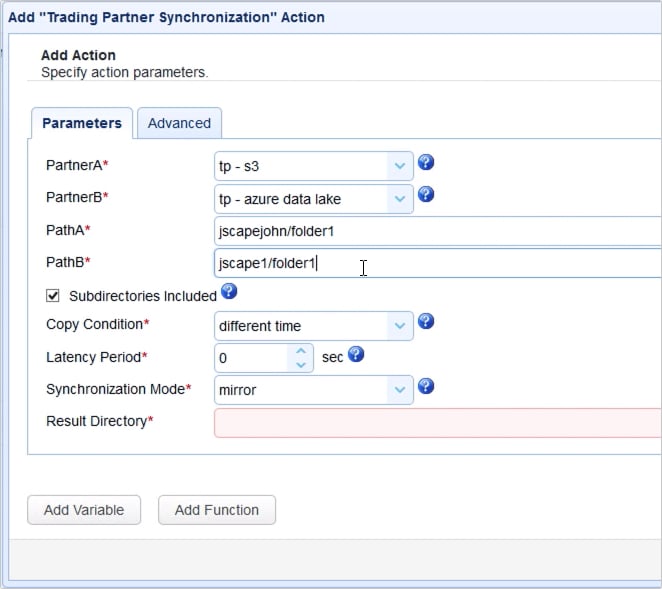Click the Add Function button

217,510
